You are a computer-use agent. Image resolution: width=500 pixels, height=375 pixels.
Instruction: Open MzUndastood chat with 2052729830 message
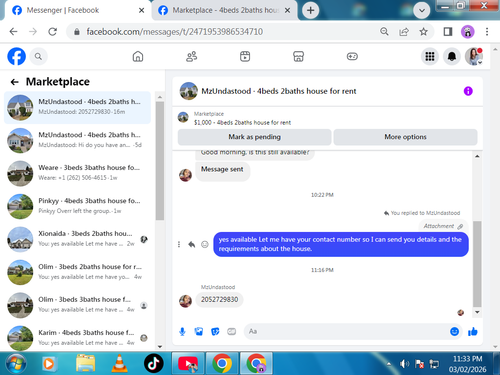tap(77, 107)
